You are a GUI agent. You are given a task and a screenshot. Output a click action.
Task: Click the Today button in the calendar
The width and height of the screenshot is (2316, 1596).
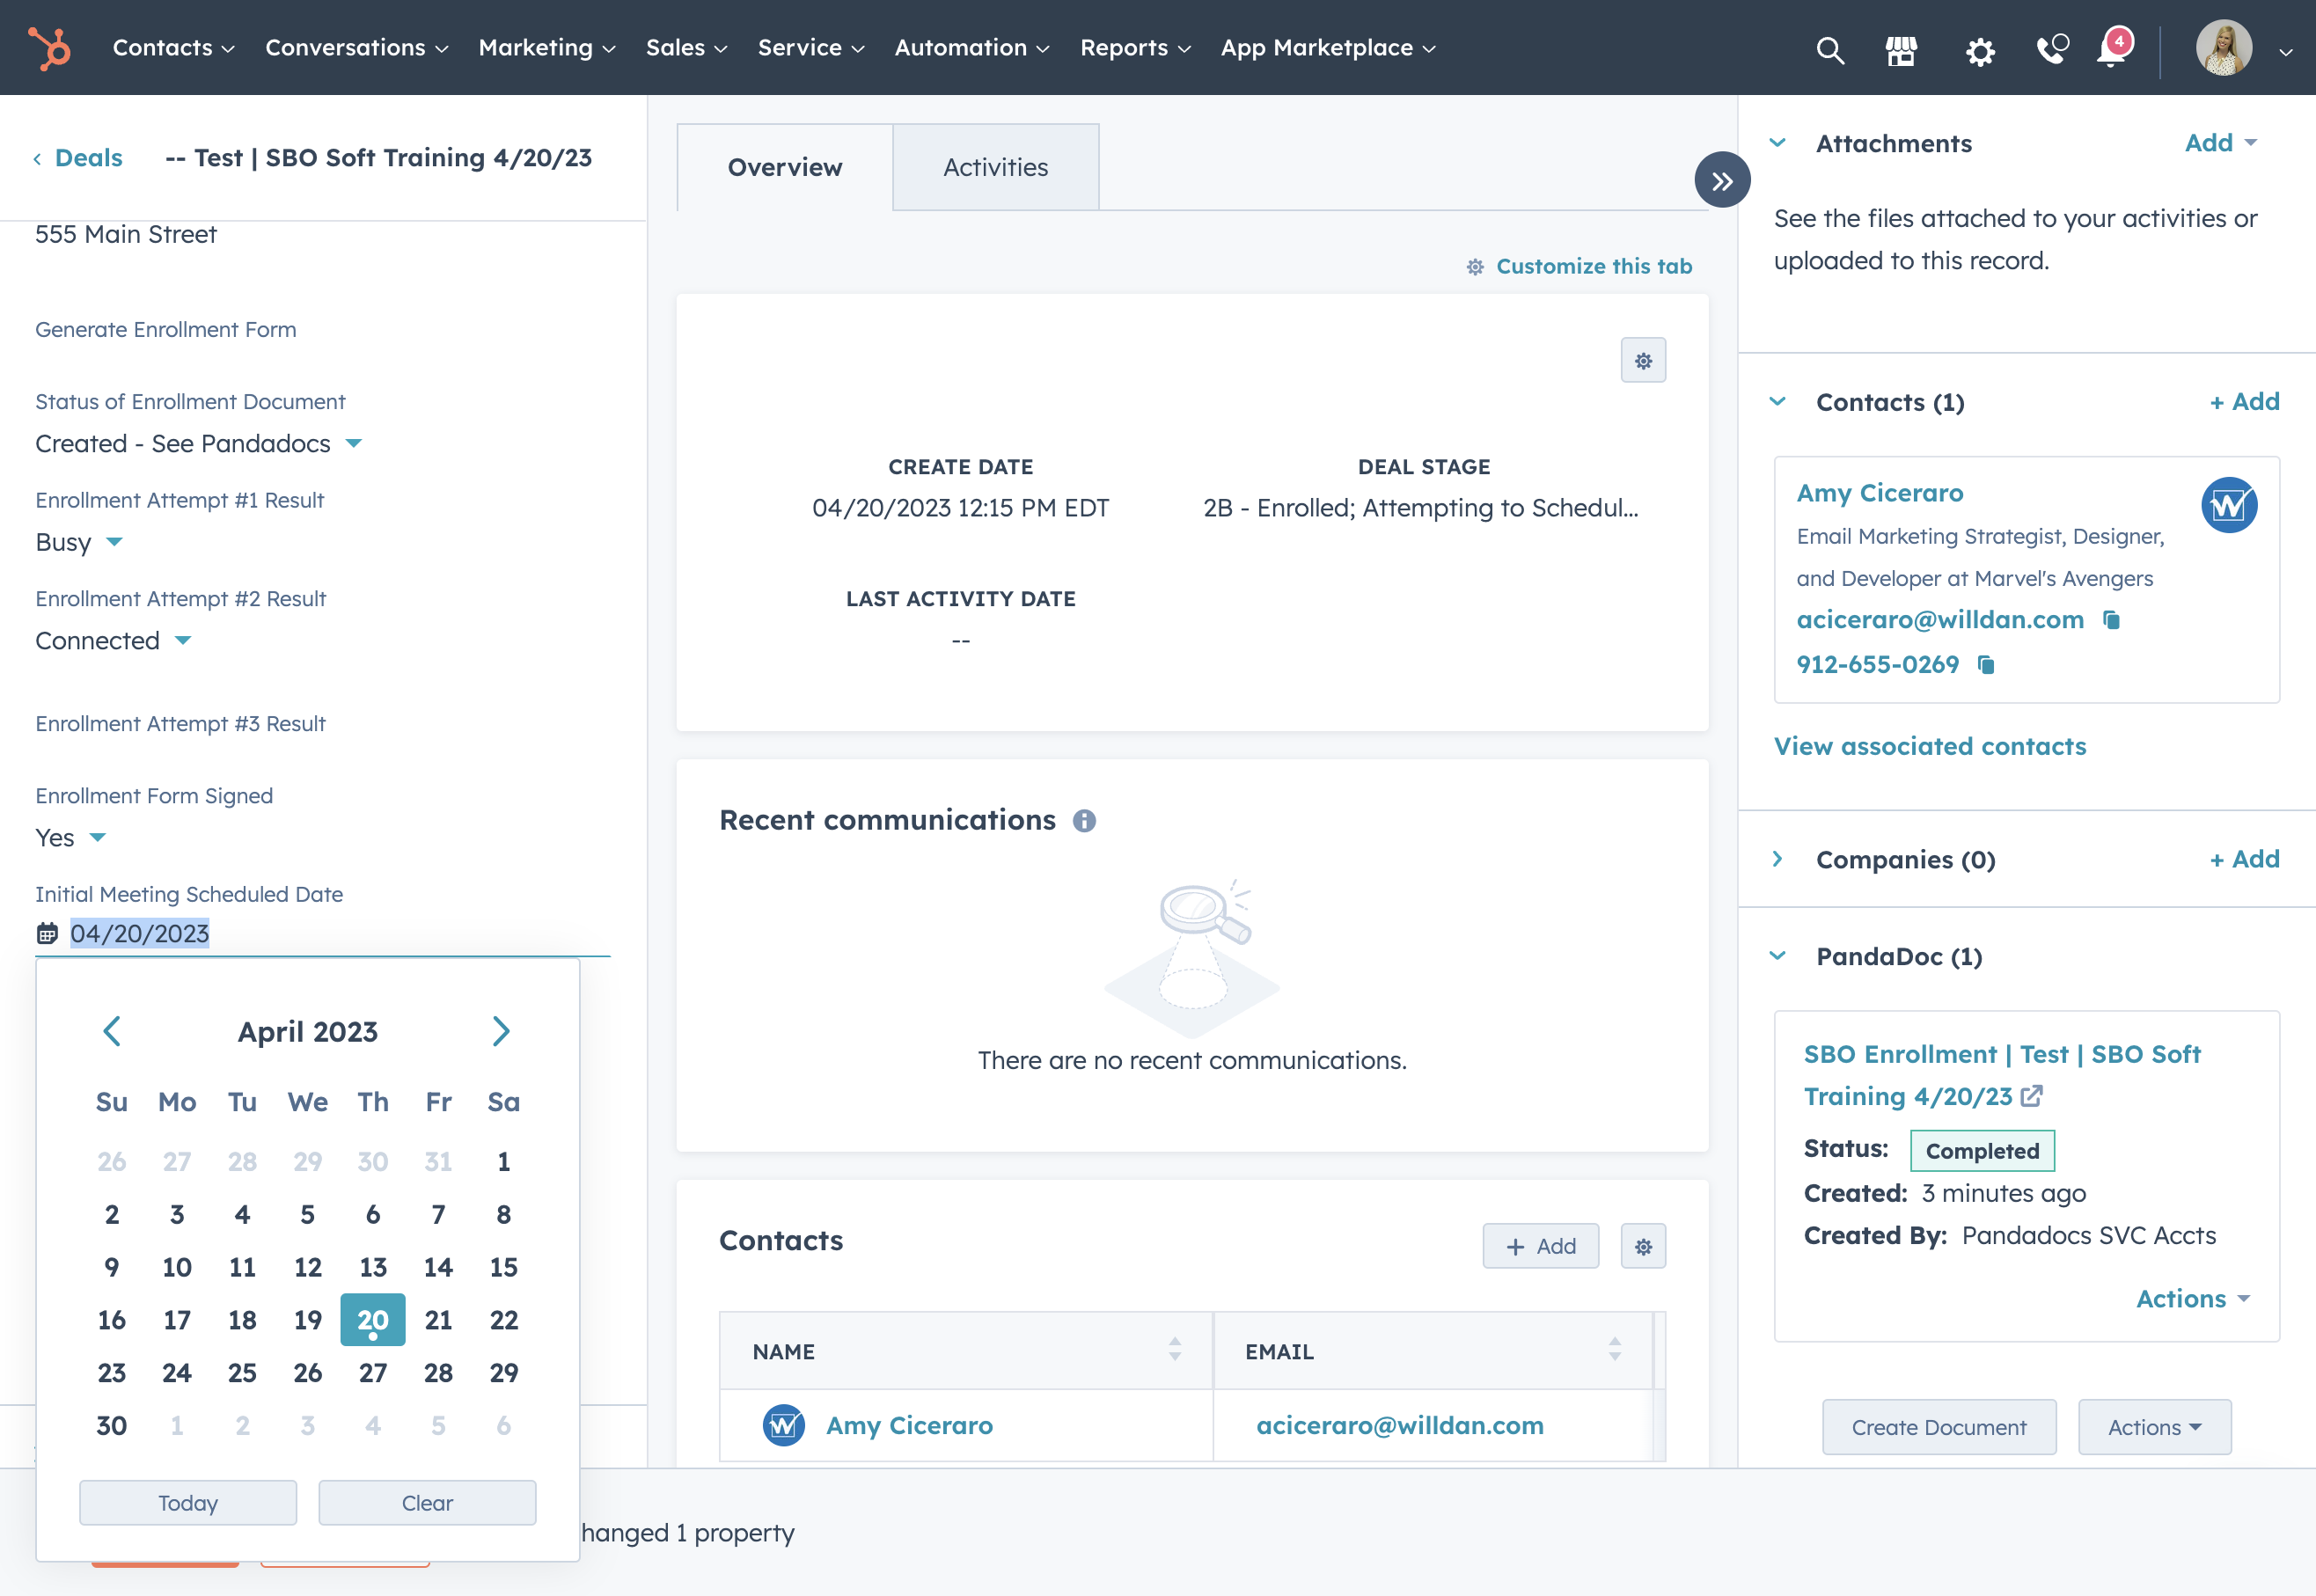point(188,1503)
